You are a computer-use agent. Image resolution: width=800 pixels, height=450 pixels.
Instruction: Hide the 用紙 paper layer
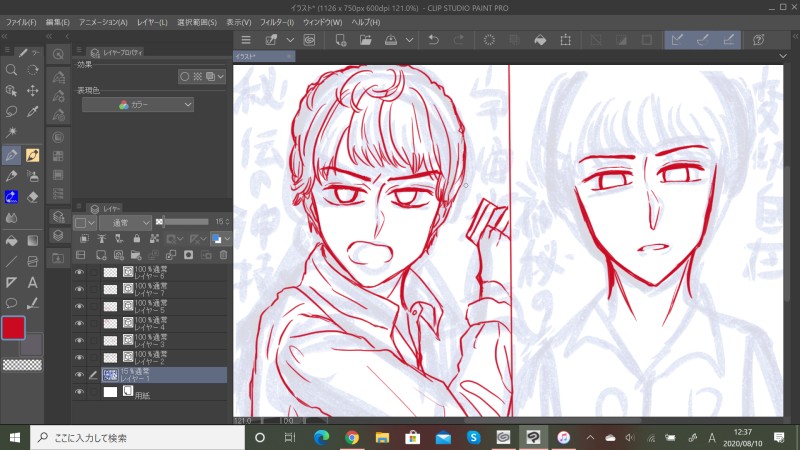(79, 392)
